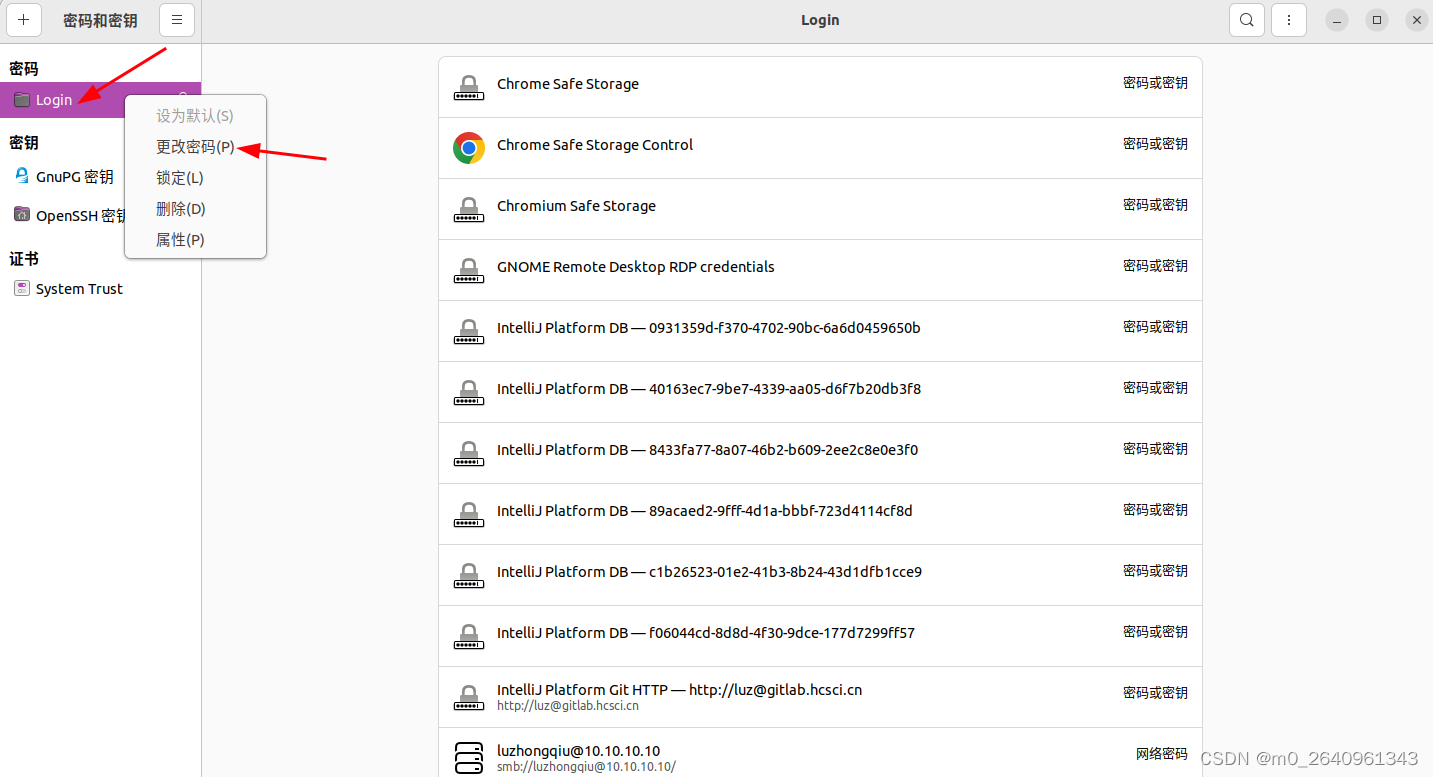Click http://luz@gitlab.hcsci.cn subtitle text
1433x777 pixels.
point(568,706)
